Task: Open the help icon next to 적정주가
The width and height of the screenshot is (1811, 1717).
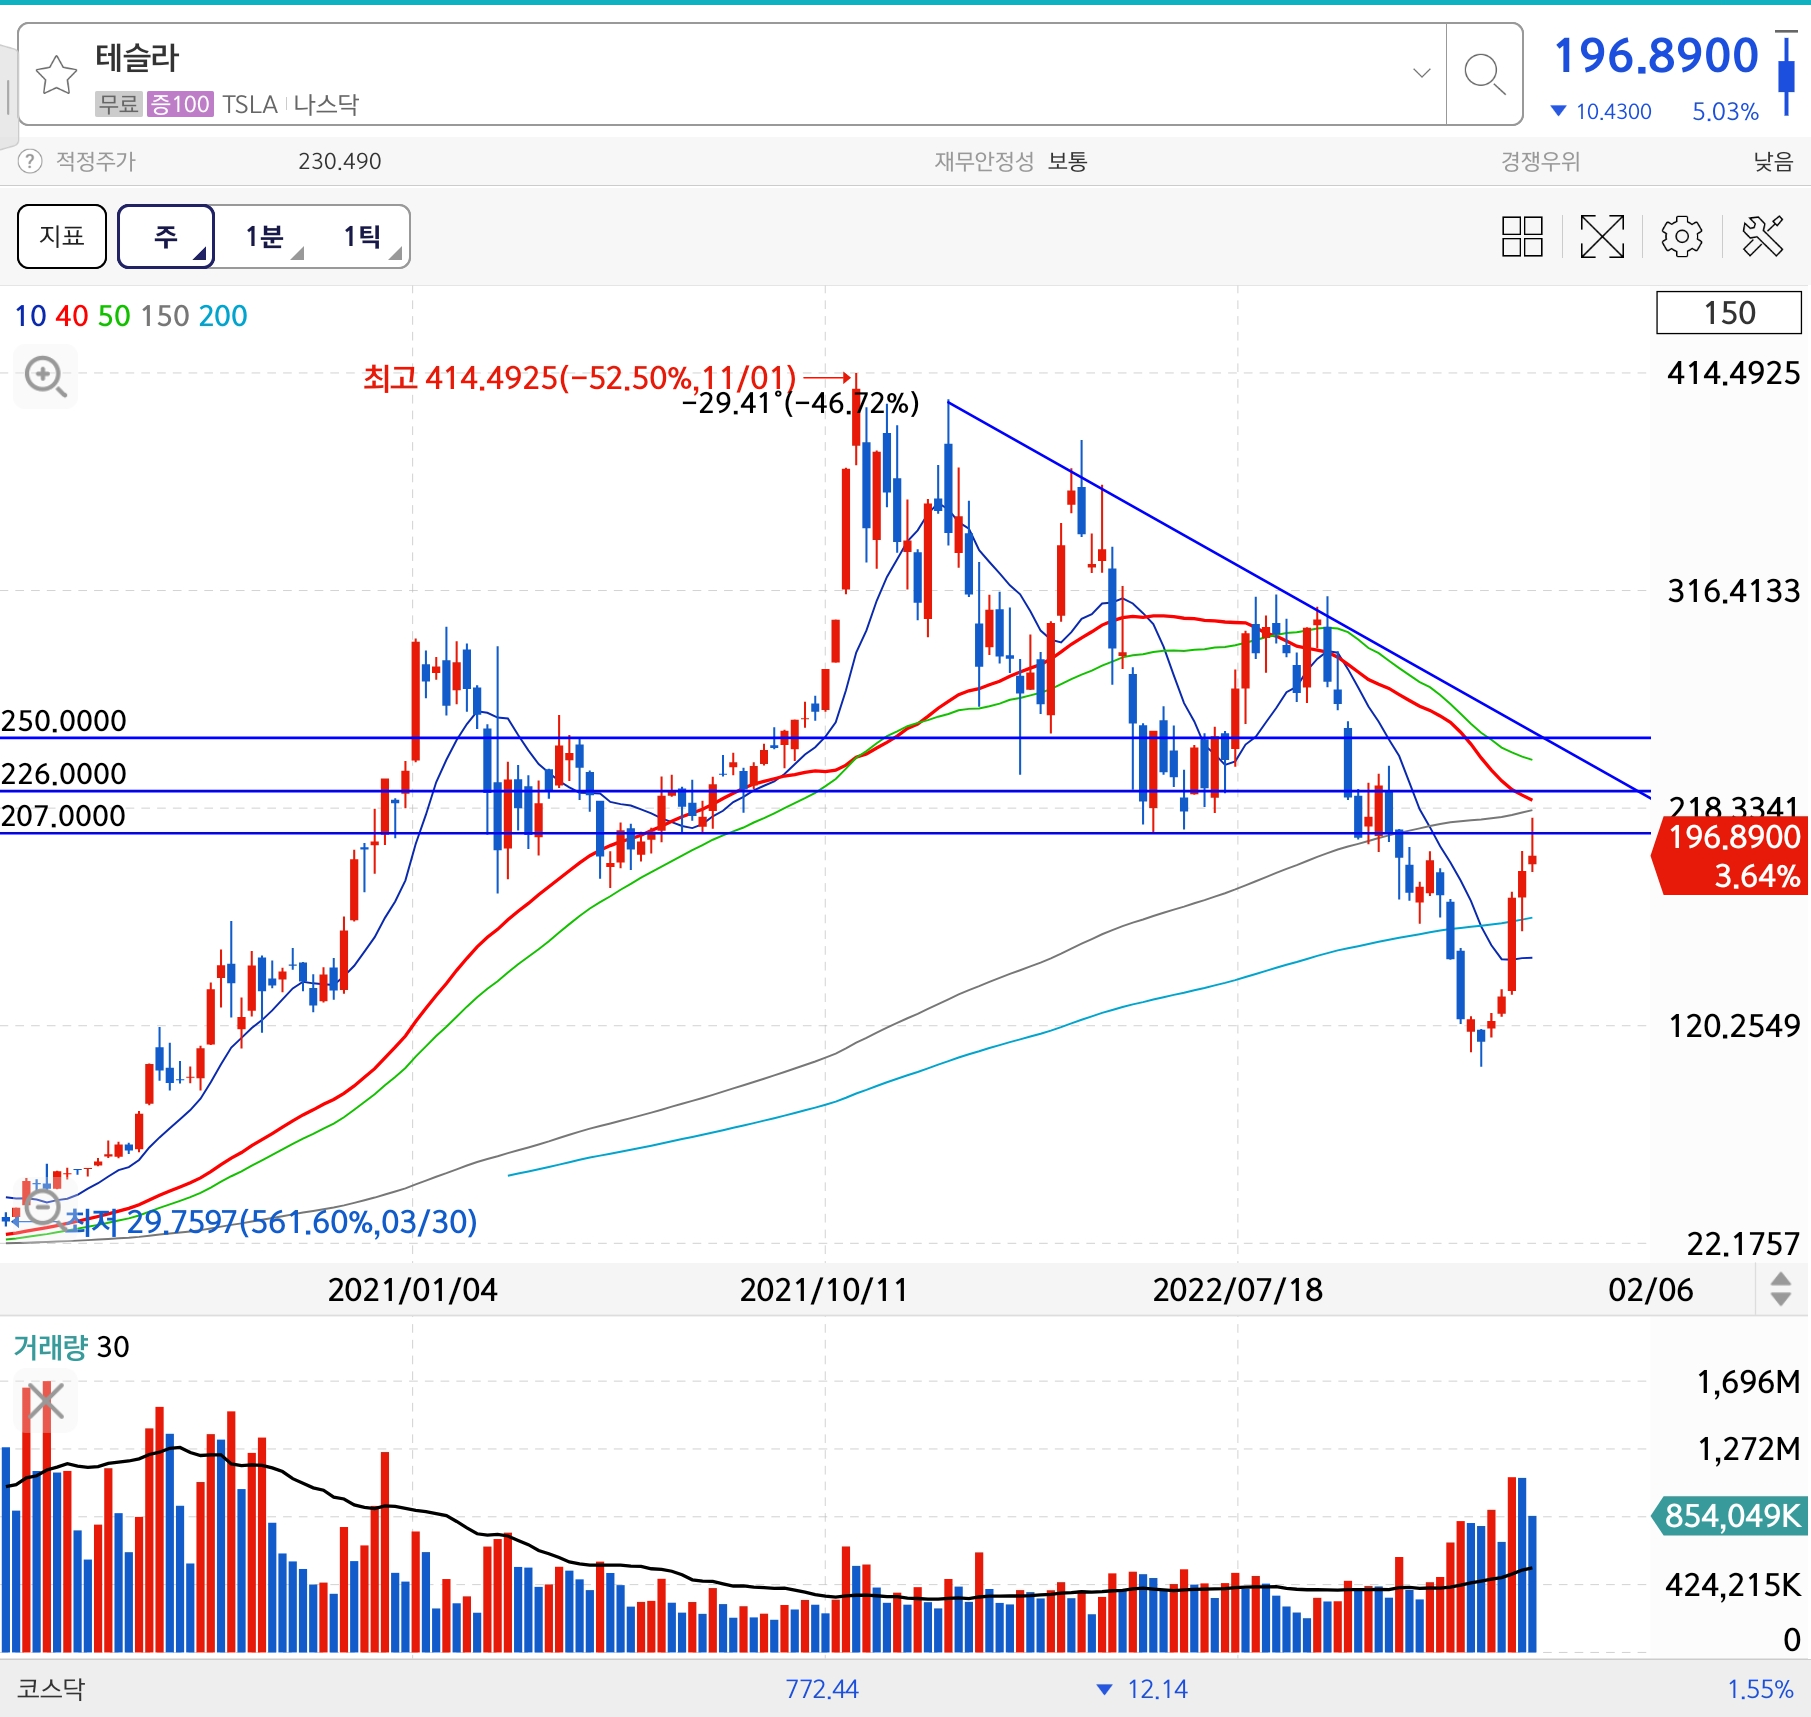Action: pyautogui.click(x=30, y=161)
